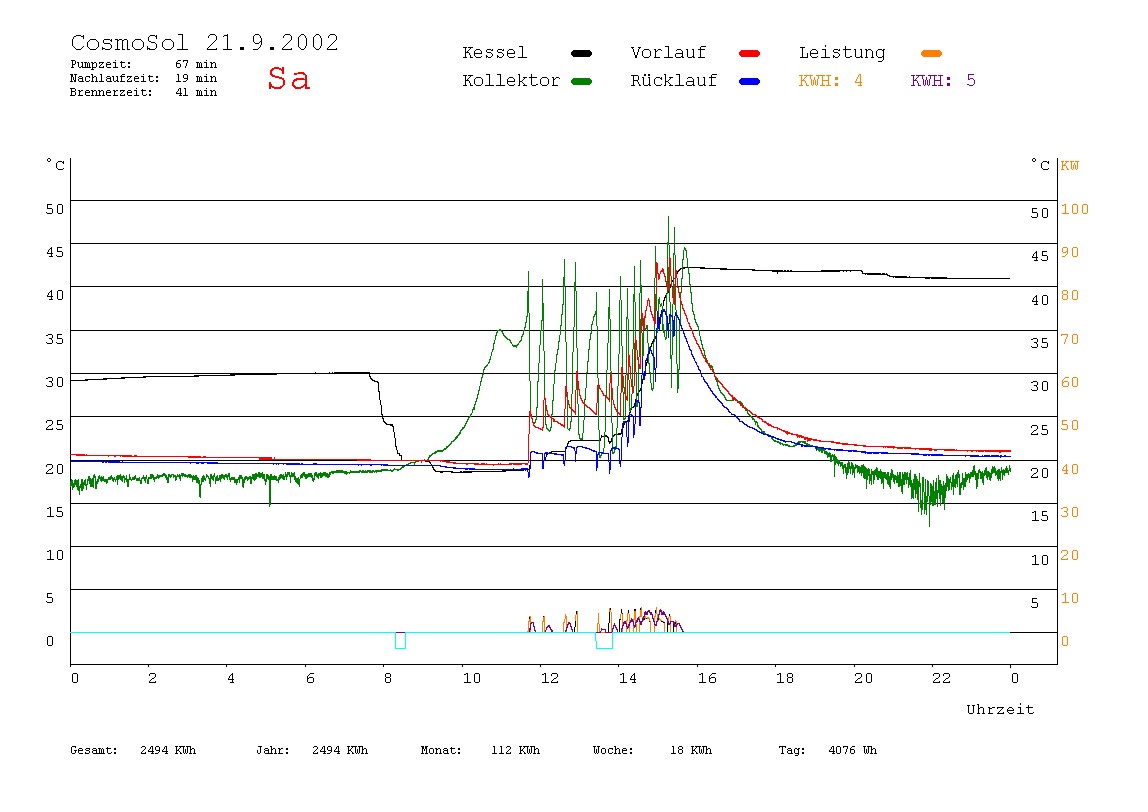The image size is (1148, 812).
Task: Click the red Vorlauf legend swatch
Action: [x=750, y=53]
